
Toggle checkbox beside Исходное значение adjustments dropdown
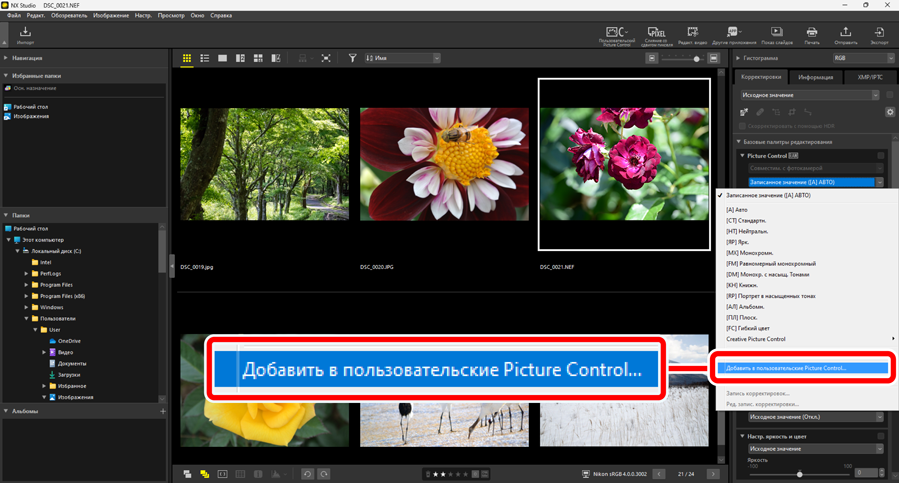tap(889, 95)
